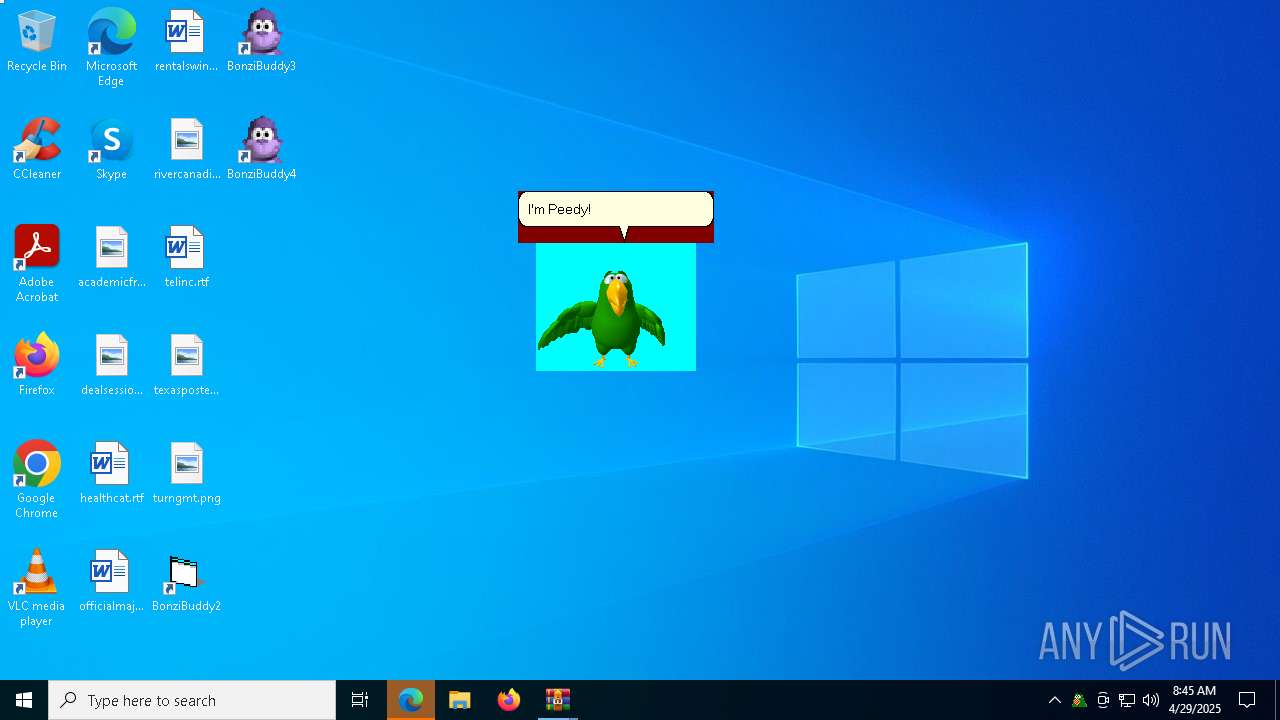Show hidden system tray icons
The image size is (1280, 720).
[1055, 700]
